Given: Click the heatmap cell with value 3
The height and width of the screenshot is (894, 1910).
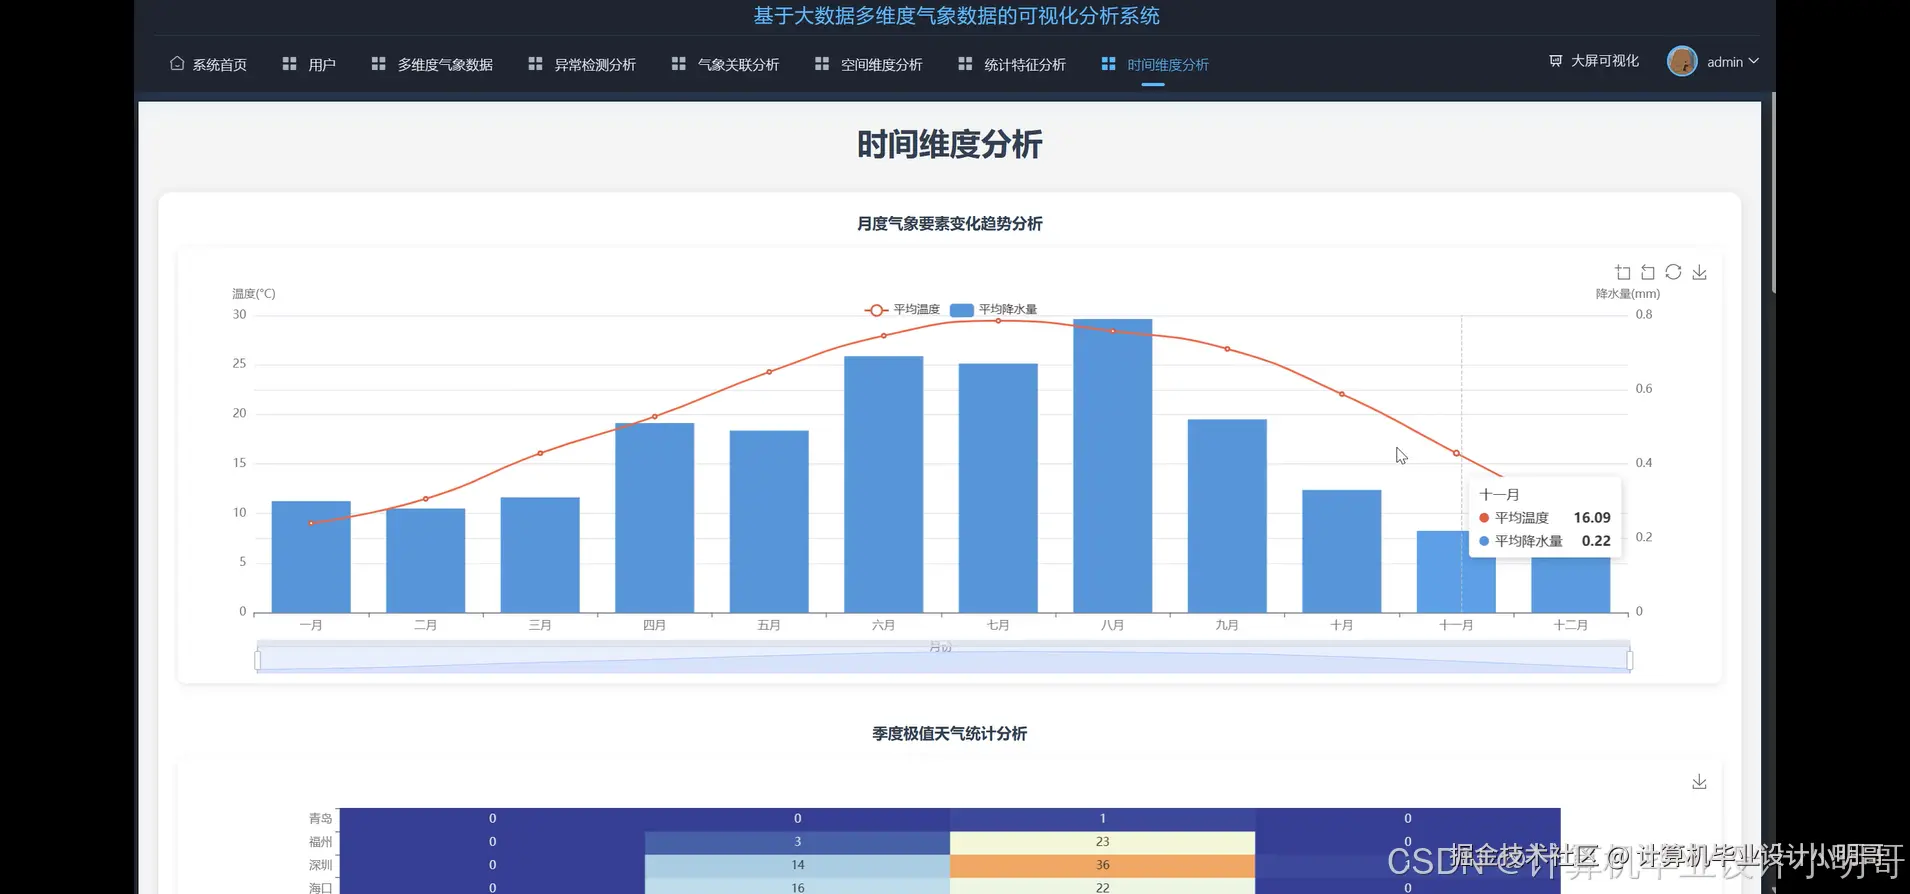Looking at the screenshot, I should [797, 842].
